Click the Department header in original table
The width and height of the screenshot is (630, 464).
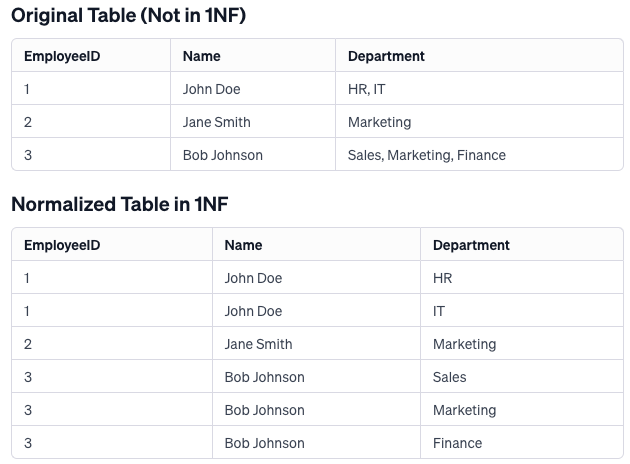point(386,56)
